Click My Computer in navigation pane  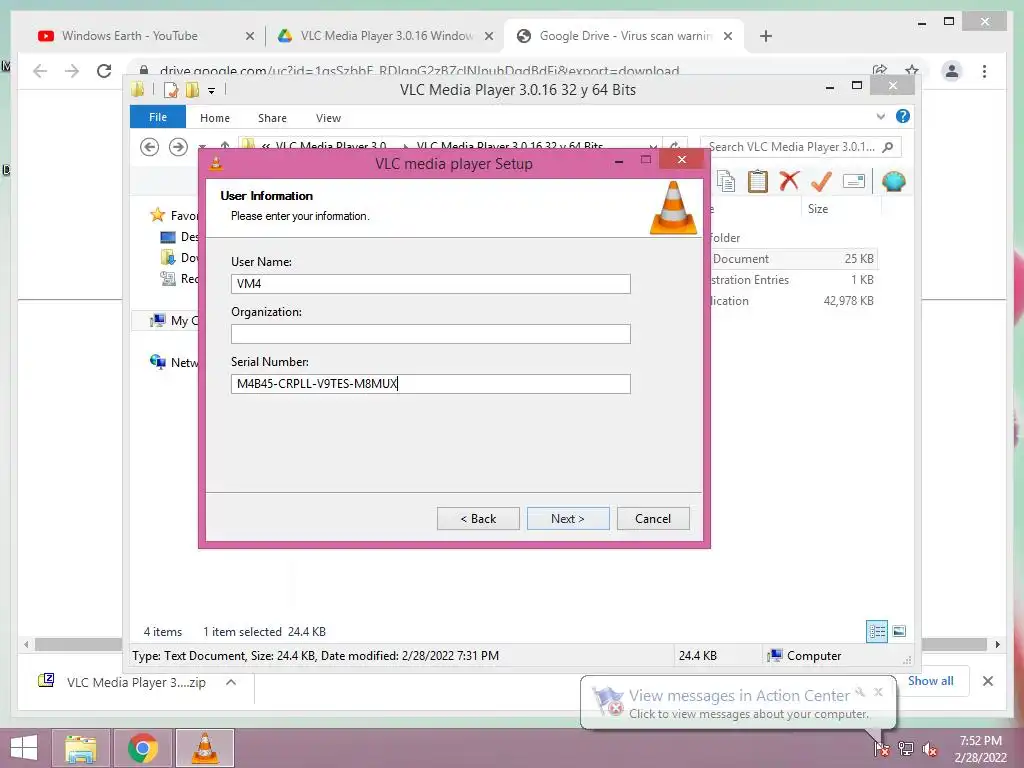174,321
